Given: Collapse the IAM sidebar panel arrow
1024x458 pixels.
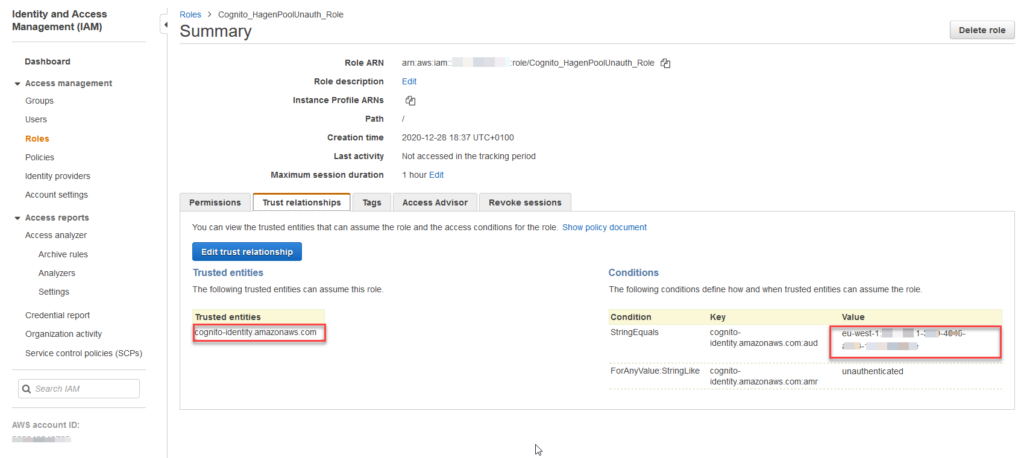Looking at the screenshot, I should click(164, 23).
